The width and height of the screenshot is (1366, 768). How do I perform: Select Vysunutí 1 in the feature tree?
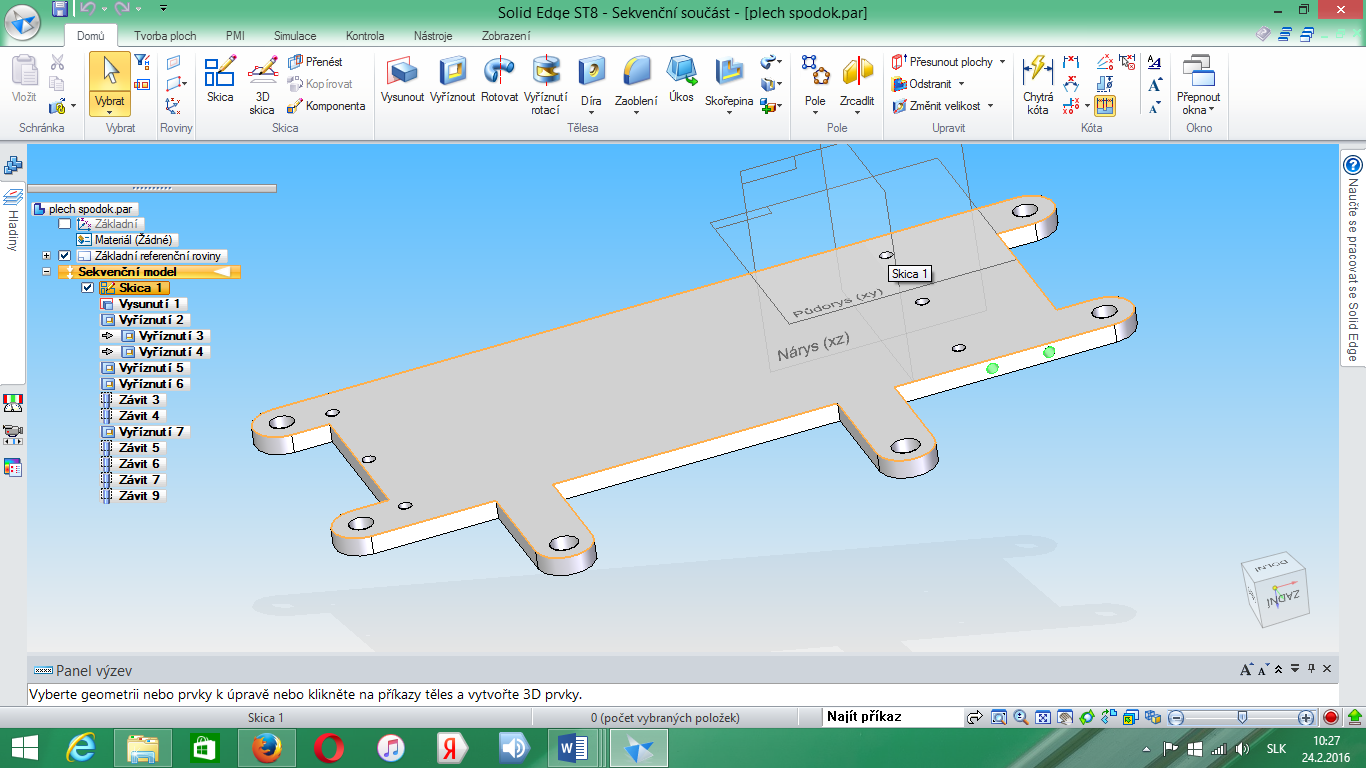click(x=144, y=304)
